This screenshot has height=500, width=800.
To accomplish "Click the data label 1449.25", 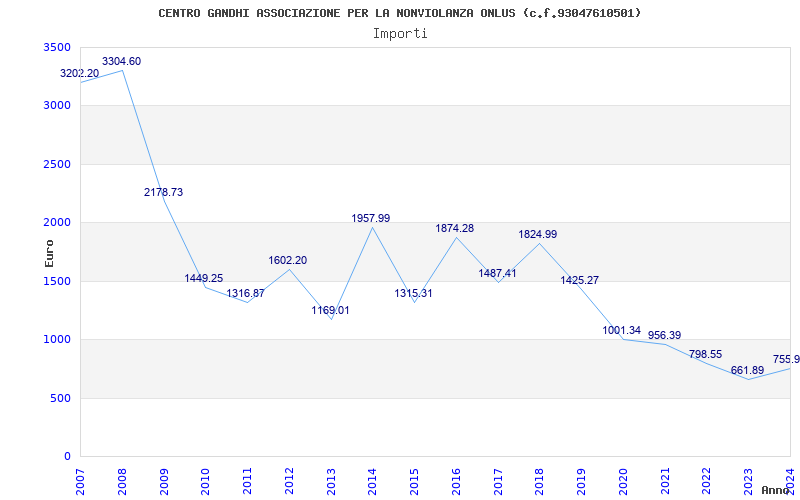I will [x=204, y=278].
